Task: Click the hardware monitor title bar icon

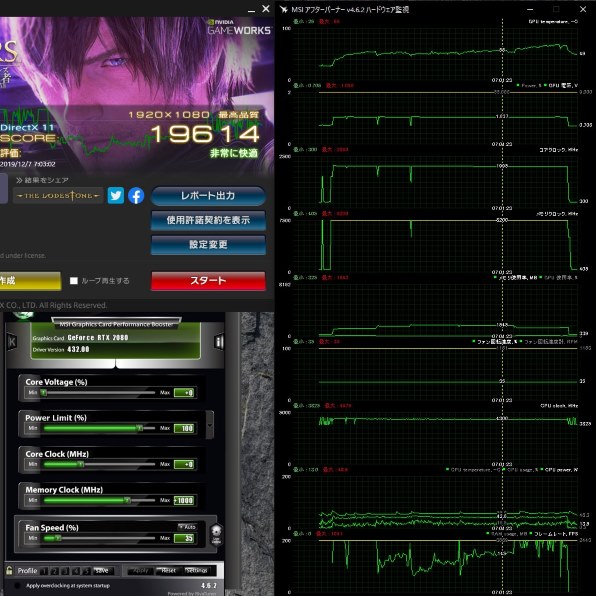Action: [x=284, y=9]
